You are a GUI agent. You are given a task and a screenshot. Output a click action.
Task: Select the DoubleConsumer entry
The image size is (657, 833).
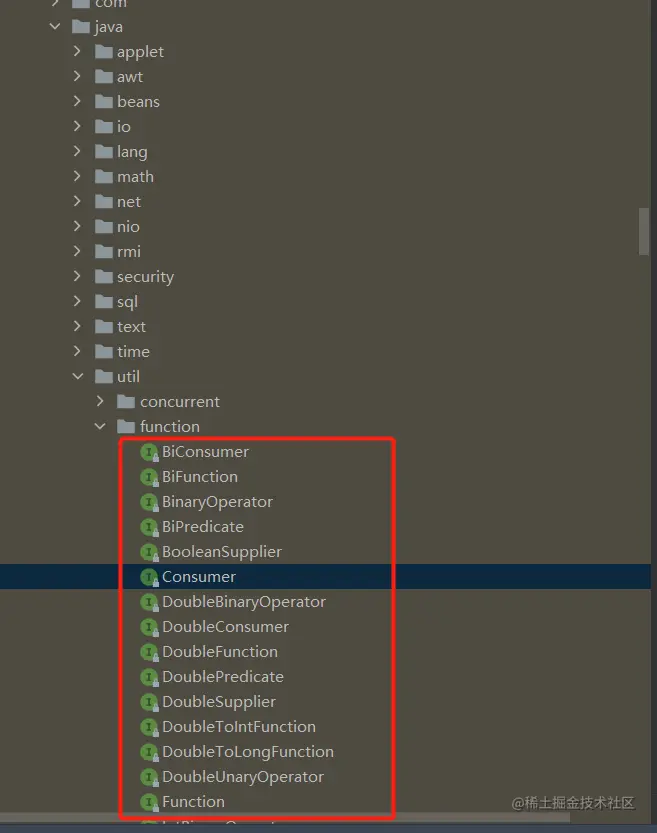225,627
